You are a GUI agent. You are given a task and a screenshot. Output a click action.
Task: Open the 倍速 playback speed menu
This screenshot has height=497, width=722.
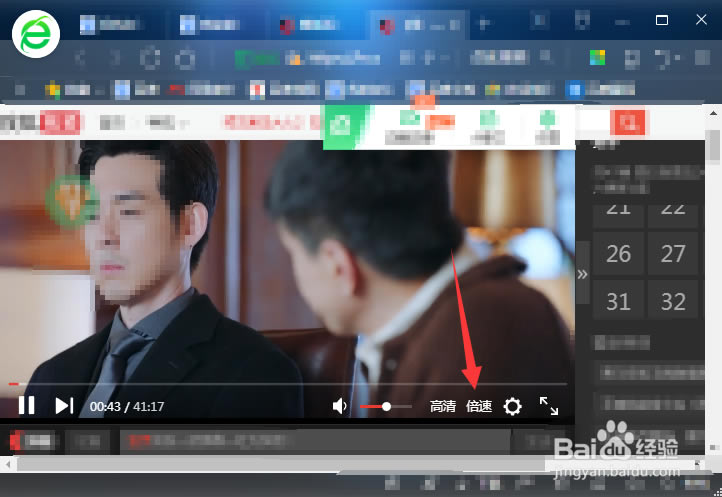479,406
